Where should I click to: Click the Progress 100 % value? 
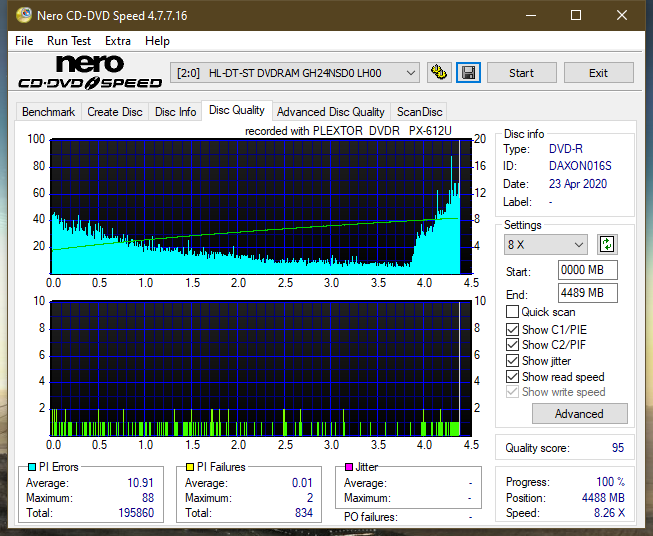point(611,482)
